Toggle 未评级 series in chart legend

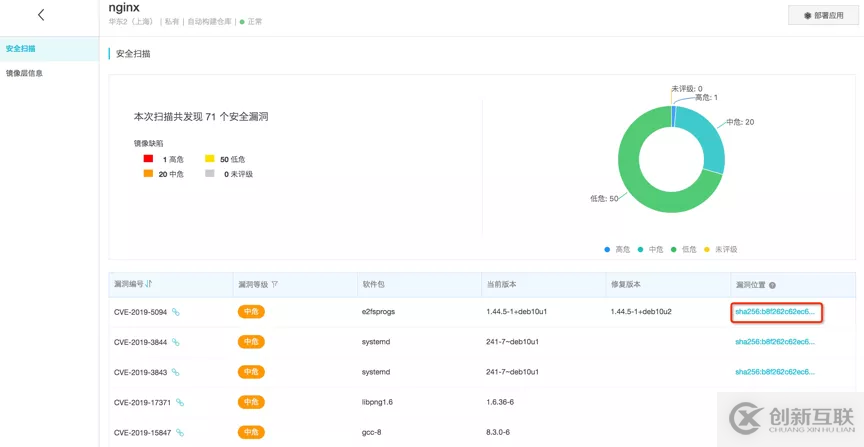click(720, 249)
